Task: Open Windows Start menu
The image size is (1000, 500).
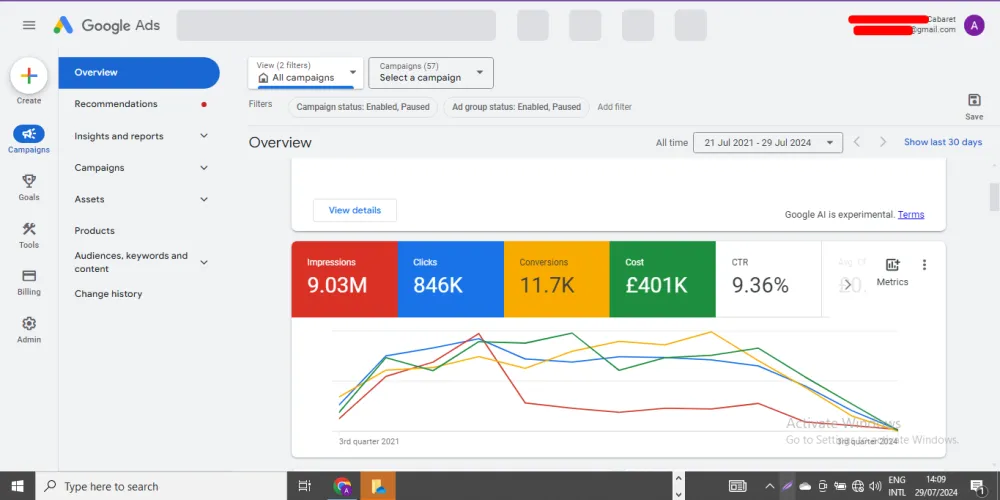Action: click(17, 486)
